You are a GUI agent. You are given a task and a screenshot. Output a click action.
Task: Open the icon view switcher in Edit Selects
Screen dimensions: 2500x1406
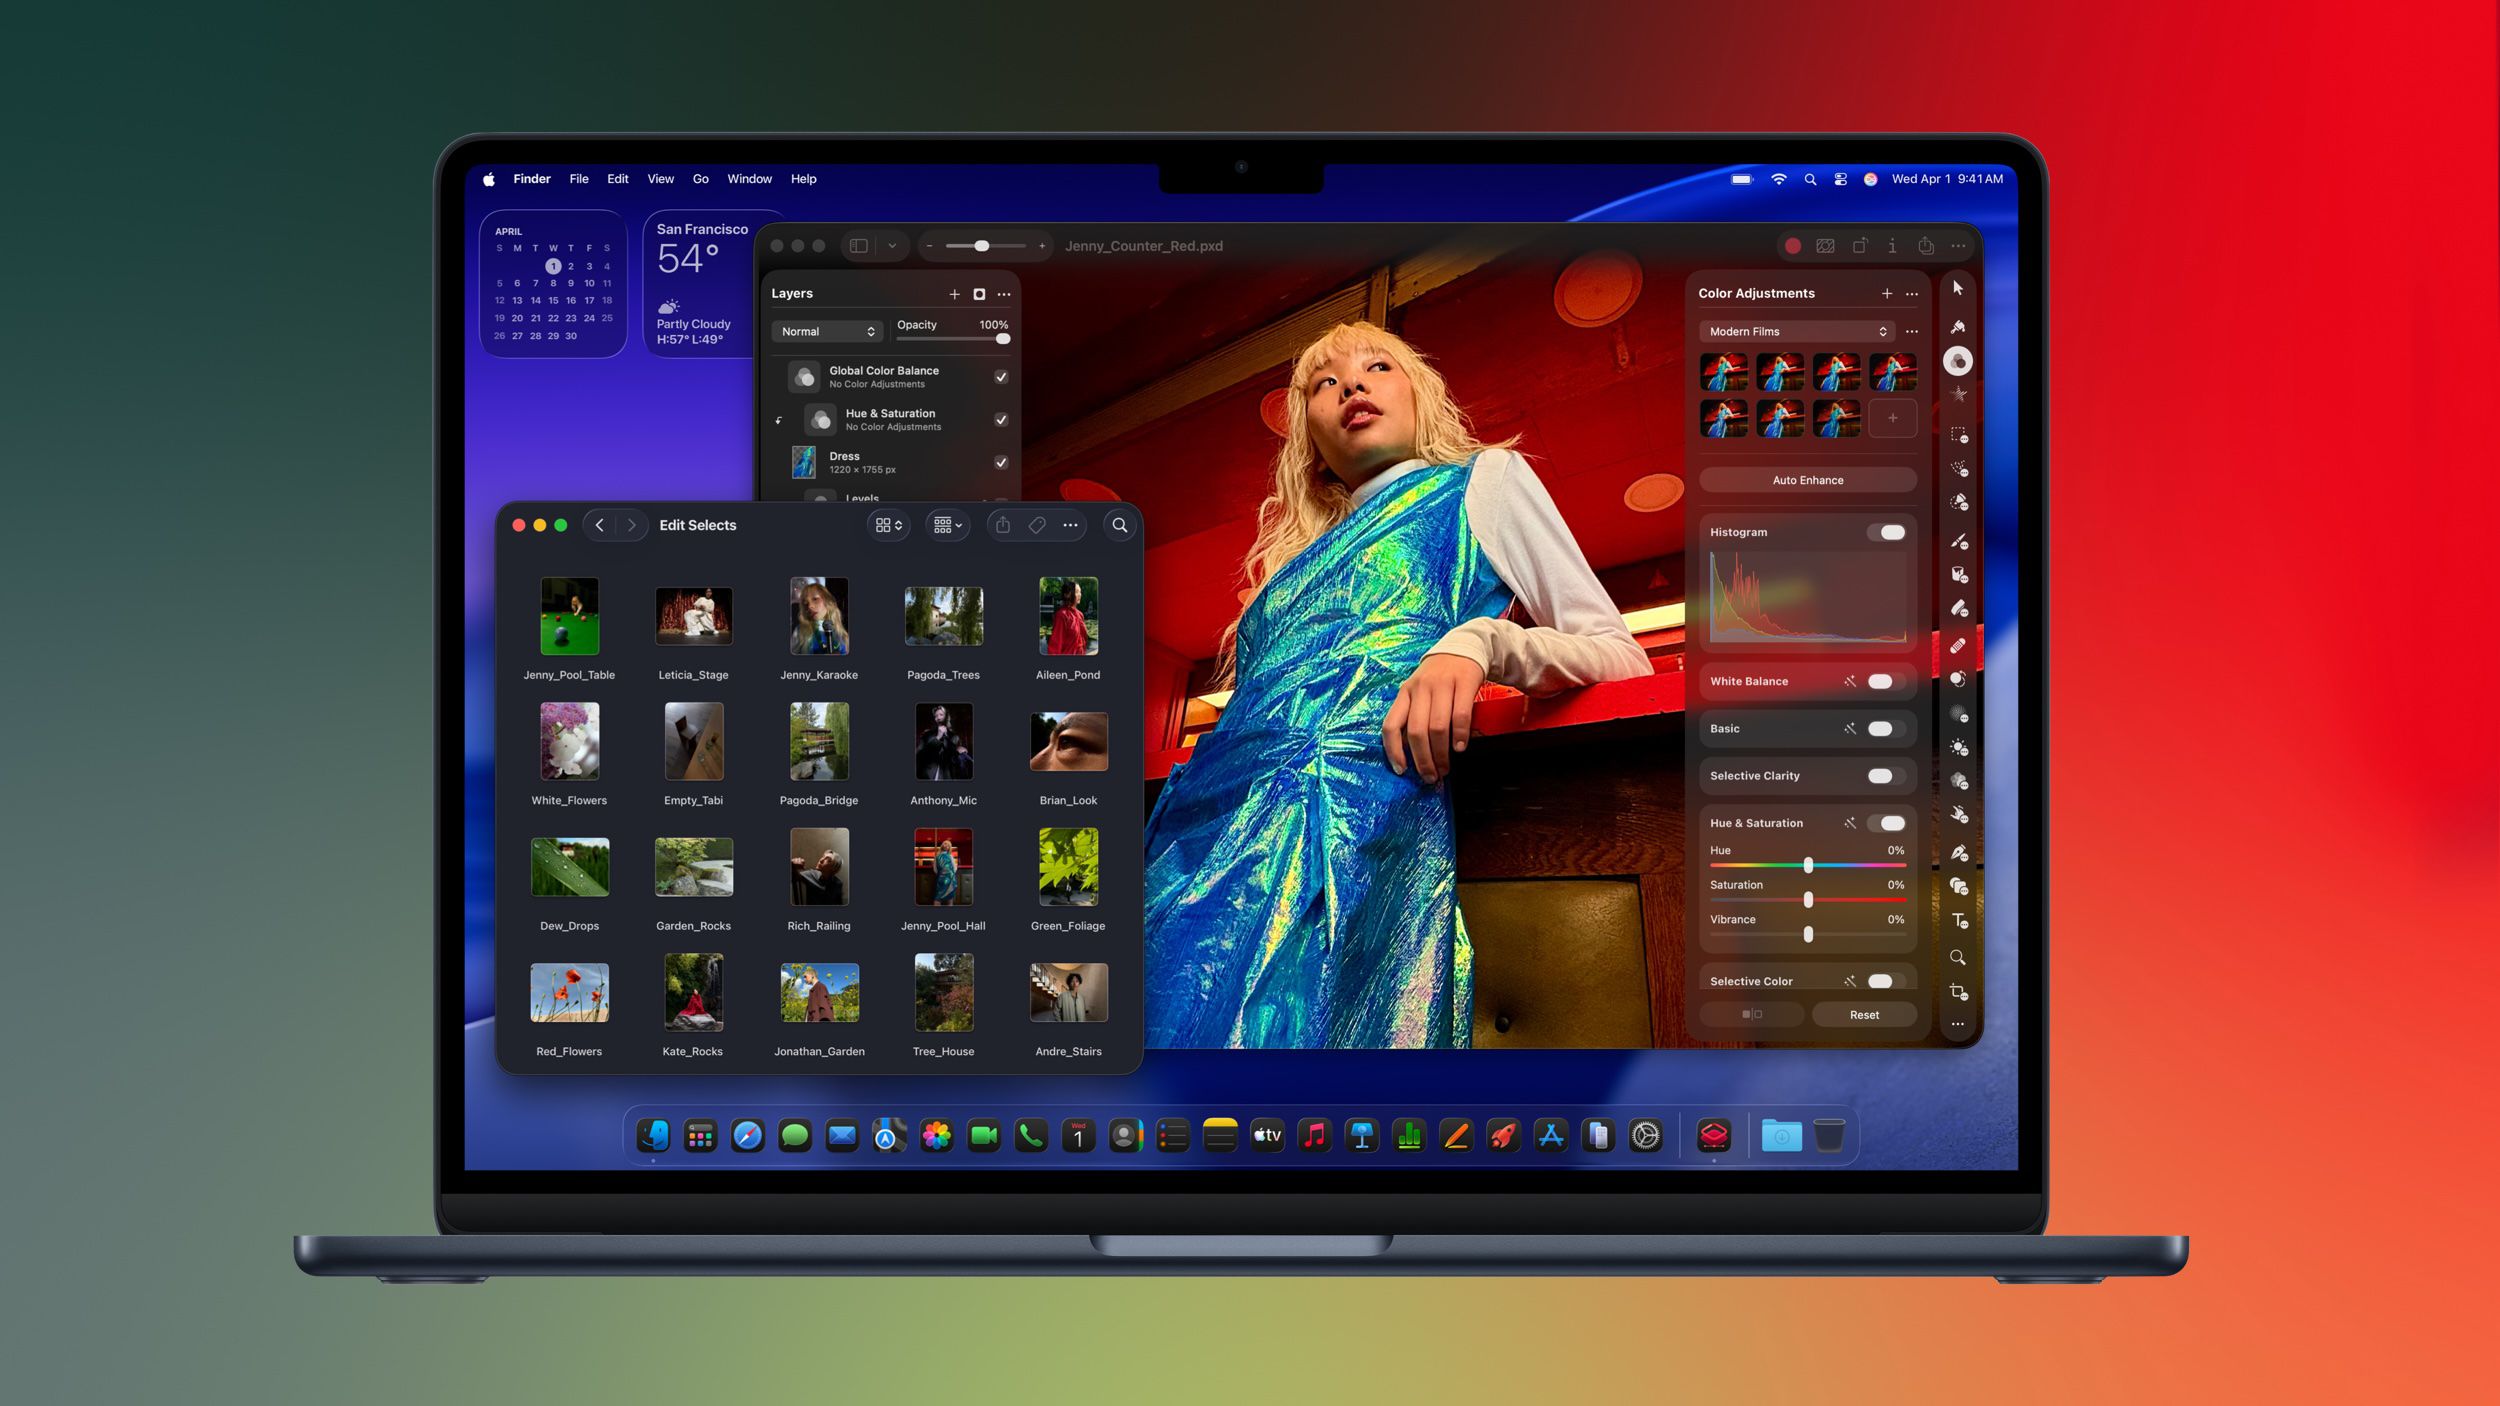coord(888,525)
